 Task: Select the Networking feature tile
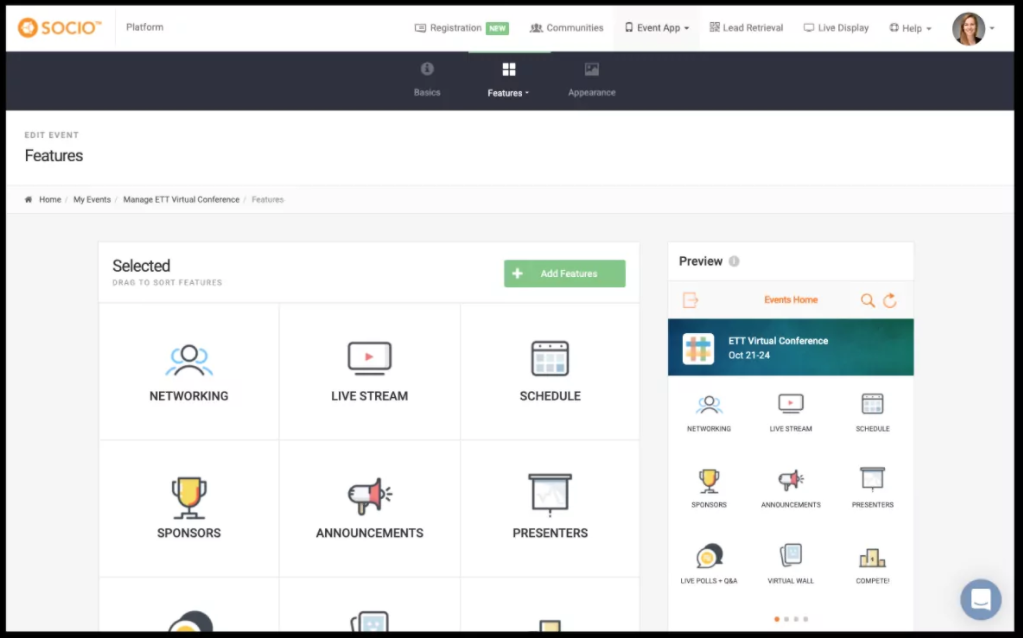point(189,372)
